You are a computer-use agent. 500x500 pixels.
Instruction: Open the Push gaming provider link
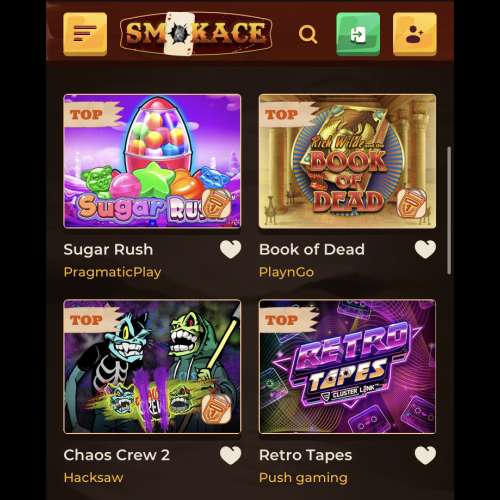click(x=303, y=478)
